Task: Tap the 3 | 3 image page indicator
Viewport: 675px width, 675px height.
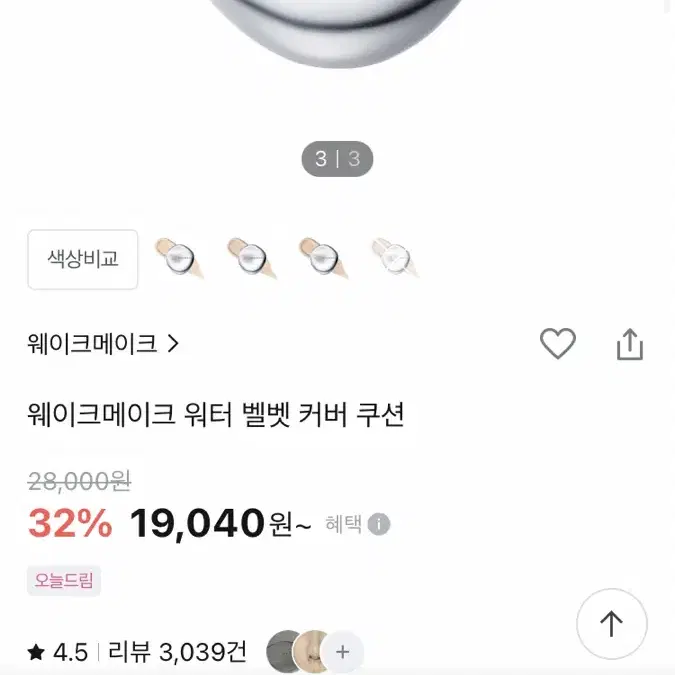Action: [337, 159]
